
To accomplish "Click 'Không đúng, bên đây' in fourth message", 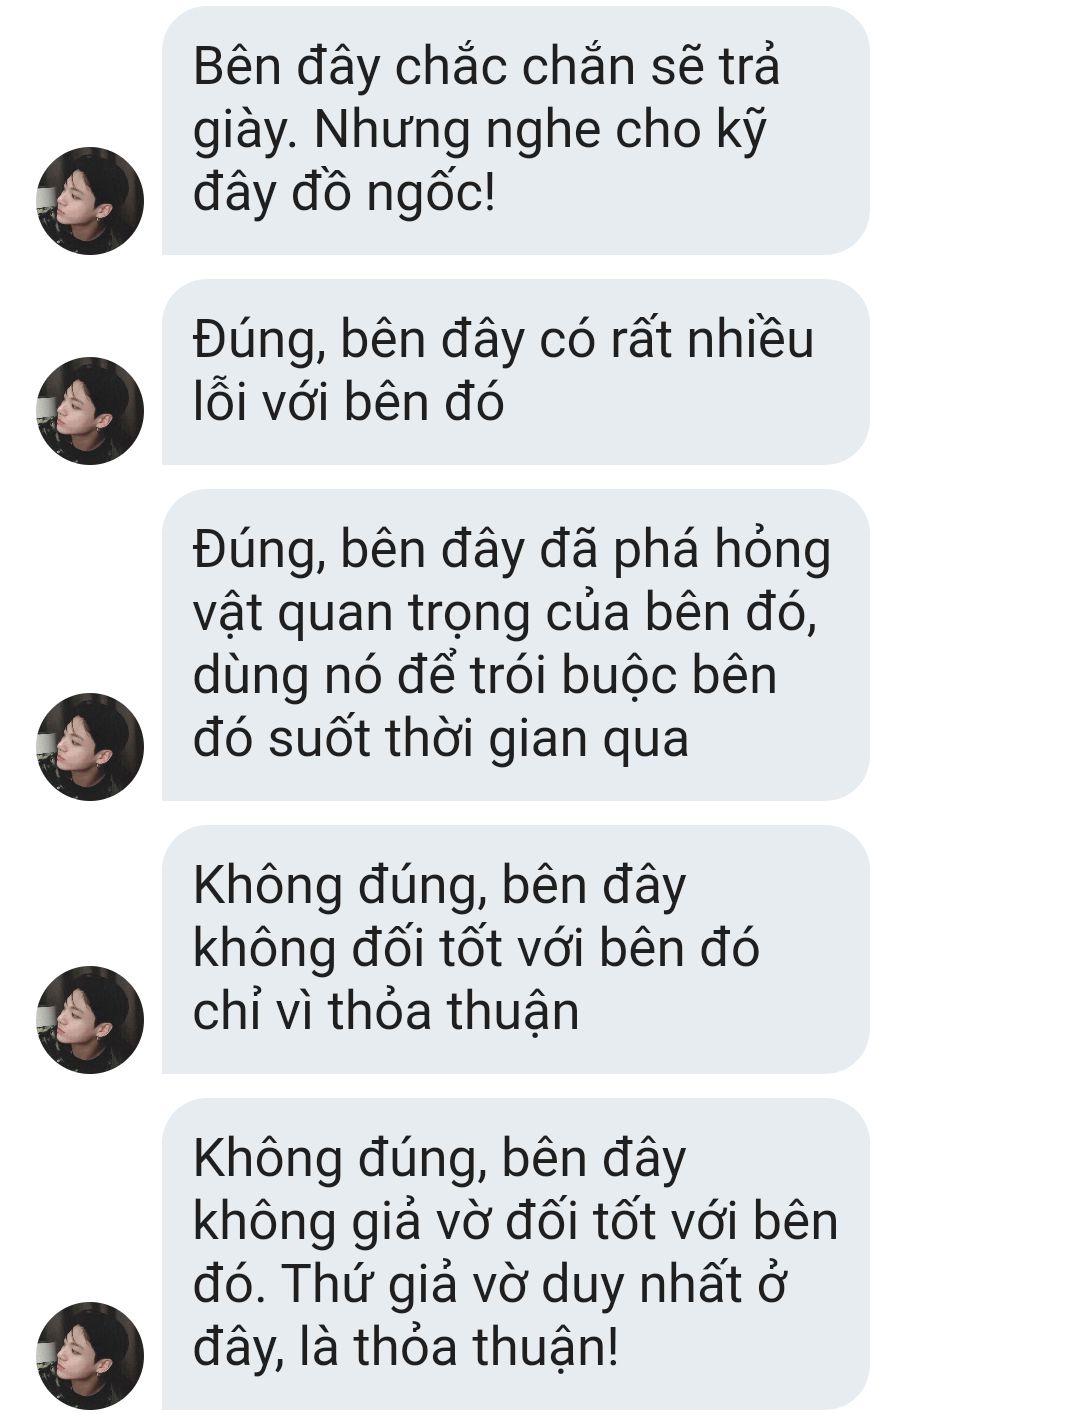I will [440, 886].
